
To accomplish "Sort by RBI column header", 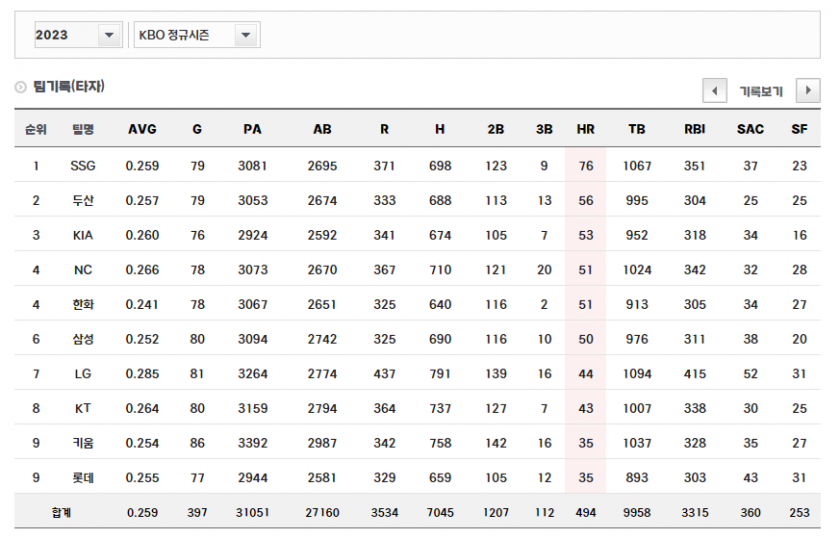I will click(694, 129).
